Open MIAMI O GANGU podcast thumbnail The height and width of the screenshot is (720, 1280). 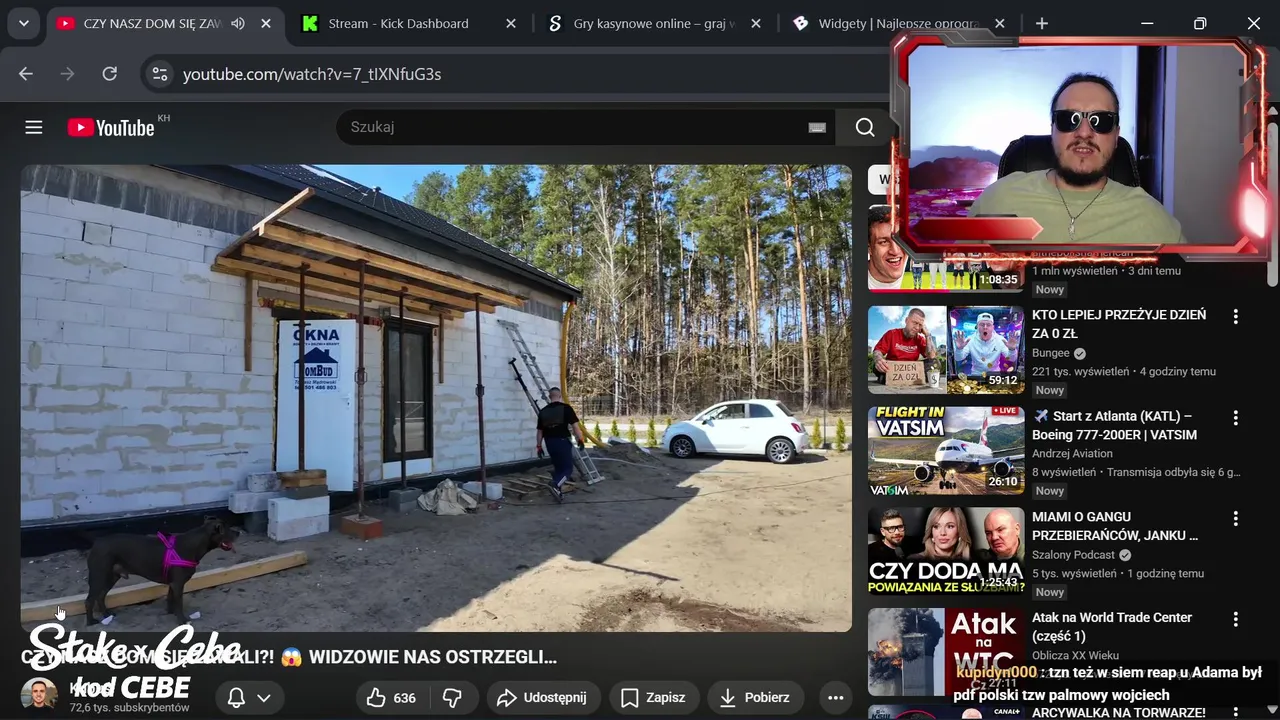(946, 551)
